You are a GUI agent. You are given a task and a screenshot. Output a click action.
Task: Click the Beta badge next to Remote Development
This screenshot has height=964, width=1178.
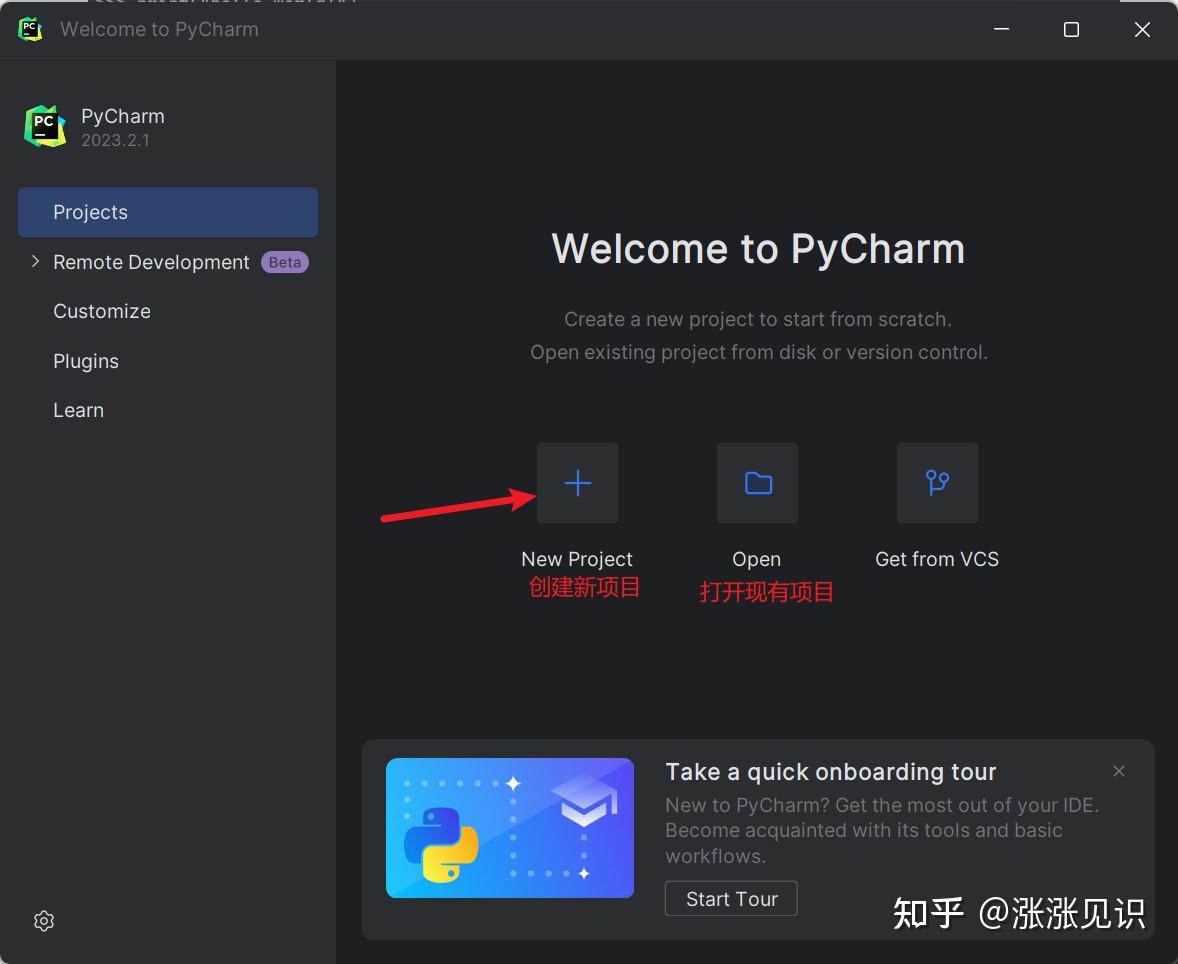(284, 262)
